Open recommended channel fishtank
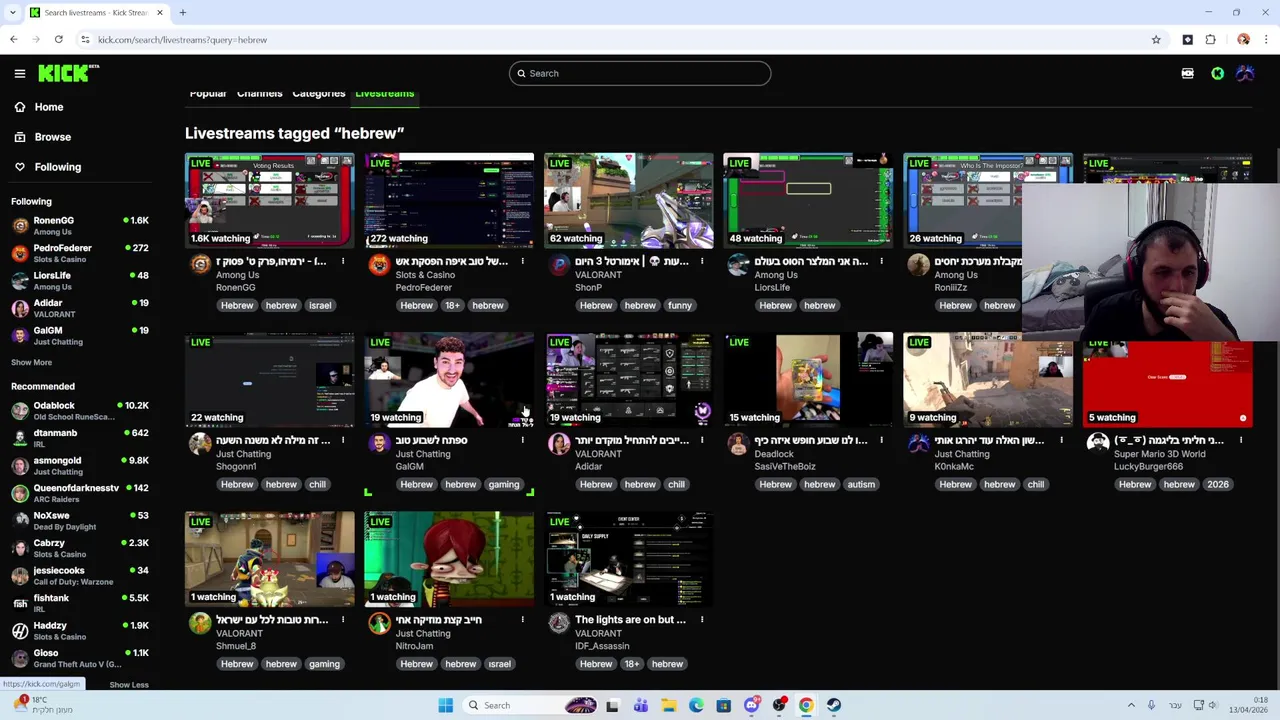 [x=80, y=603]
